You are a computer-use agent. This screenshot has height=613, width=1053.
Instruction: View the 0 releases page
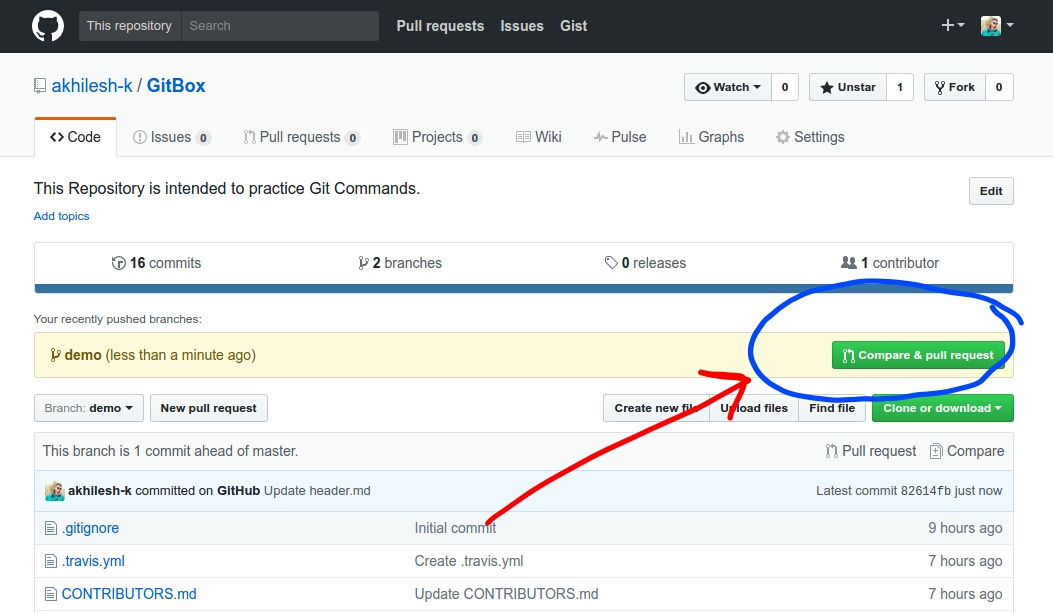(x=645, y=263)
